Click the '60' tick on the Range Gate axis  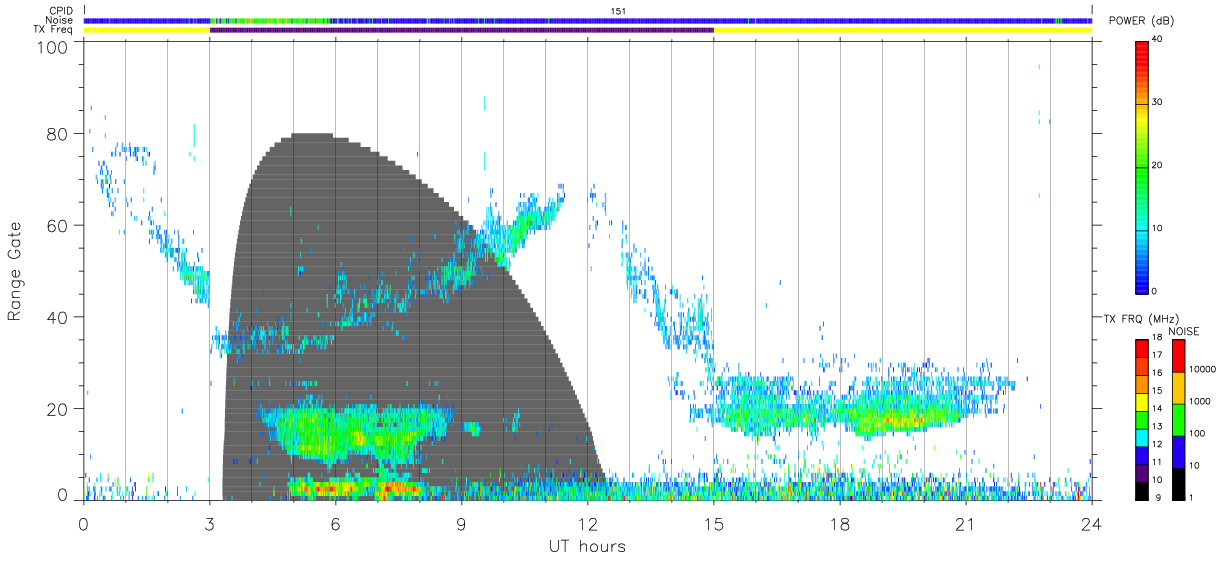click(58, 226)
